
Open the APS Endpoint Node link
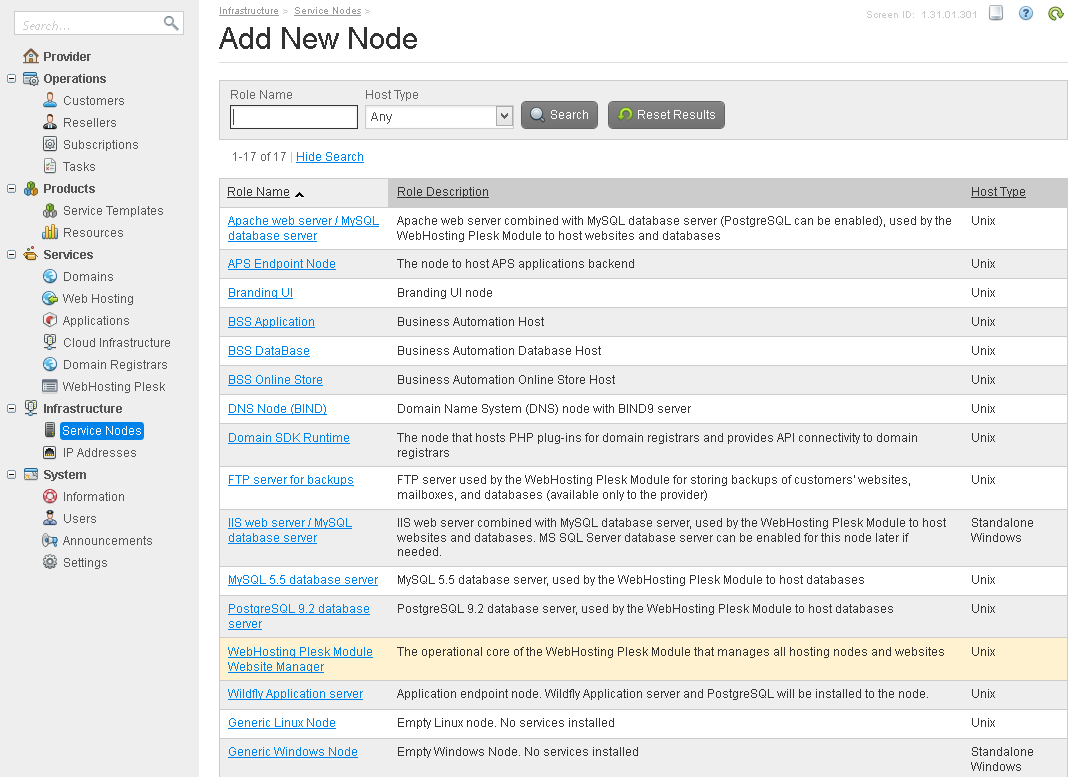pos(281,264)
